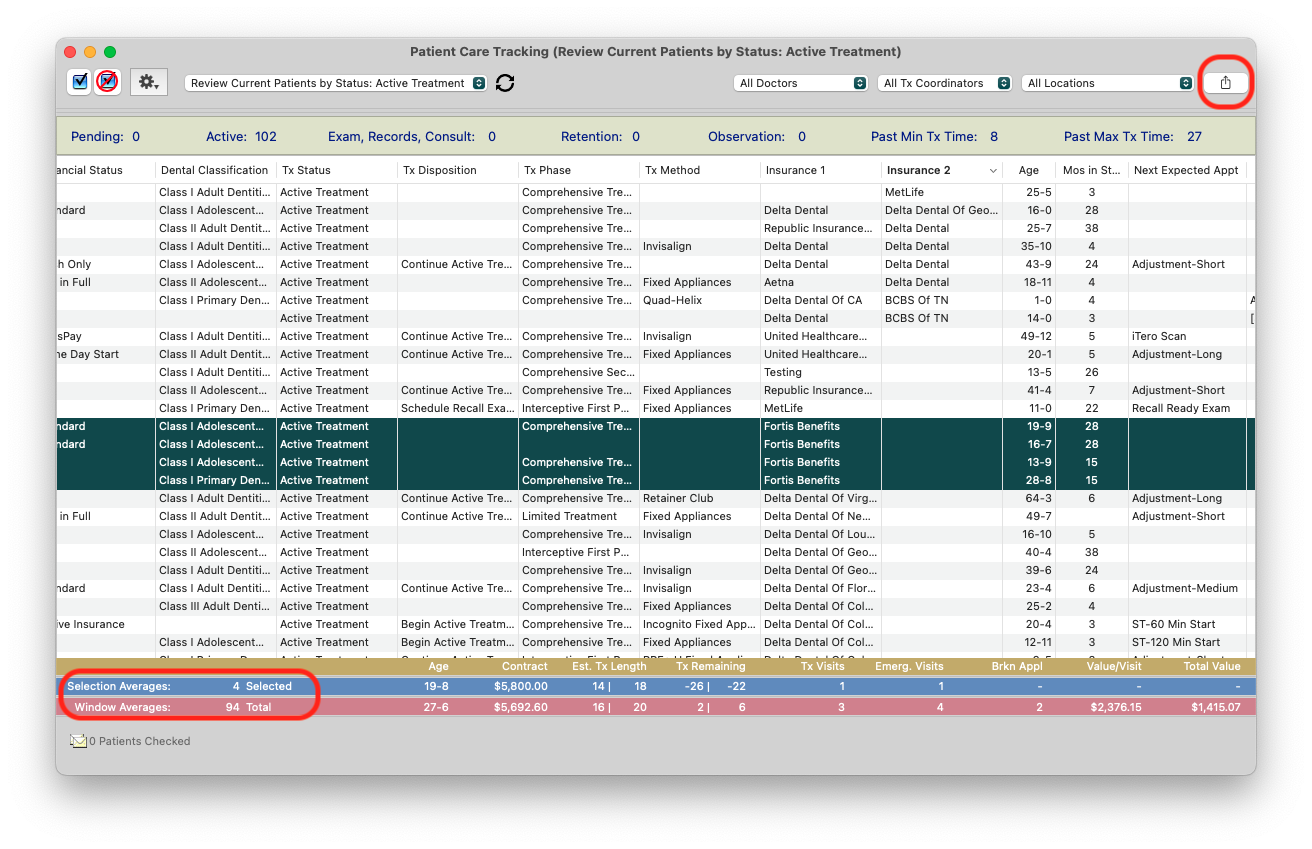Click the check all patients icon
This screenshot has width=1312, height=849.
[80, 82]
